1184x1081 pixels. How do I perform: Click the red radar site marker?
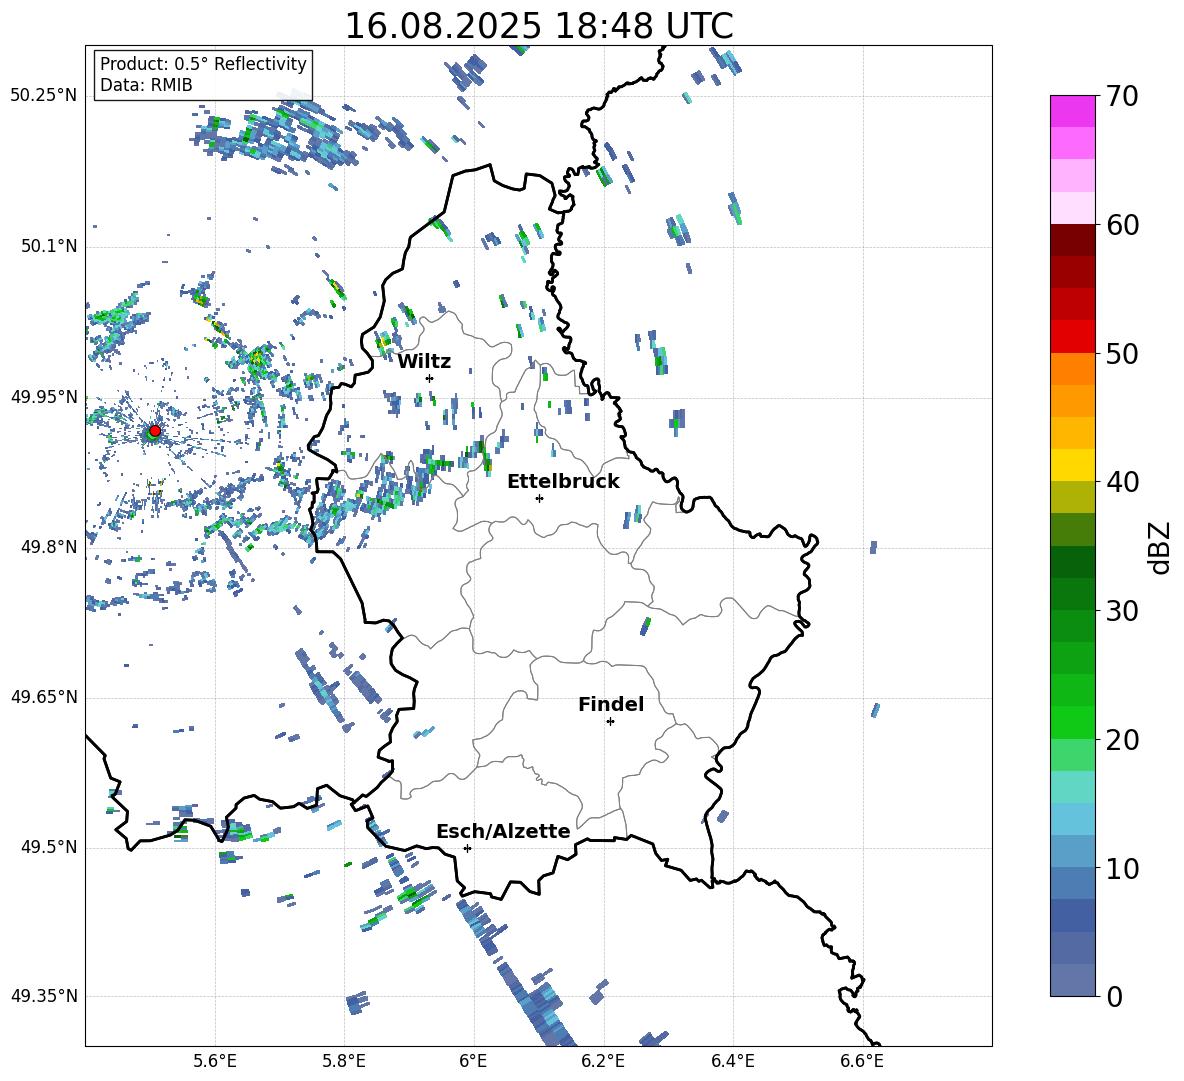155,430
